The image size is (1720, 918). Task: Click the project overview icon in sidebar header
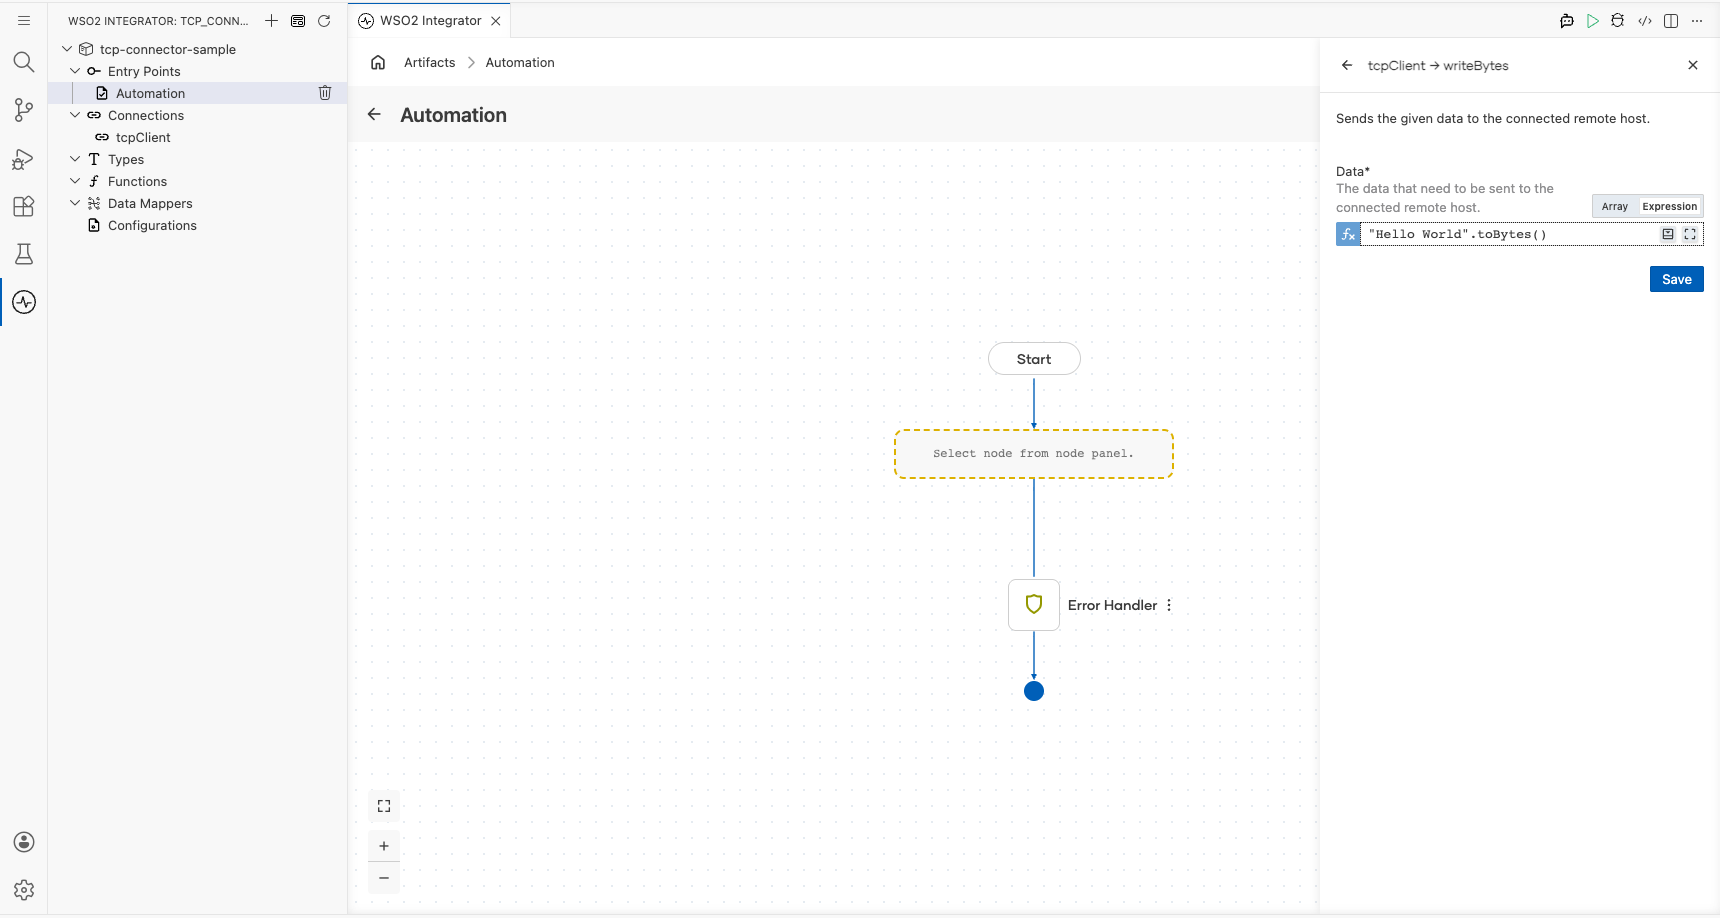pyautogui.click(x=298, y=20)
